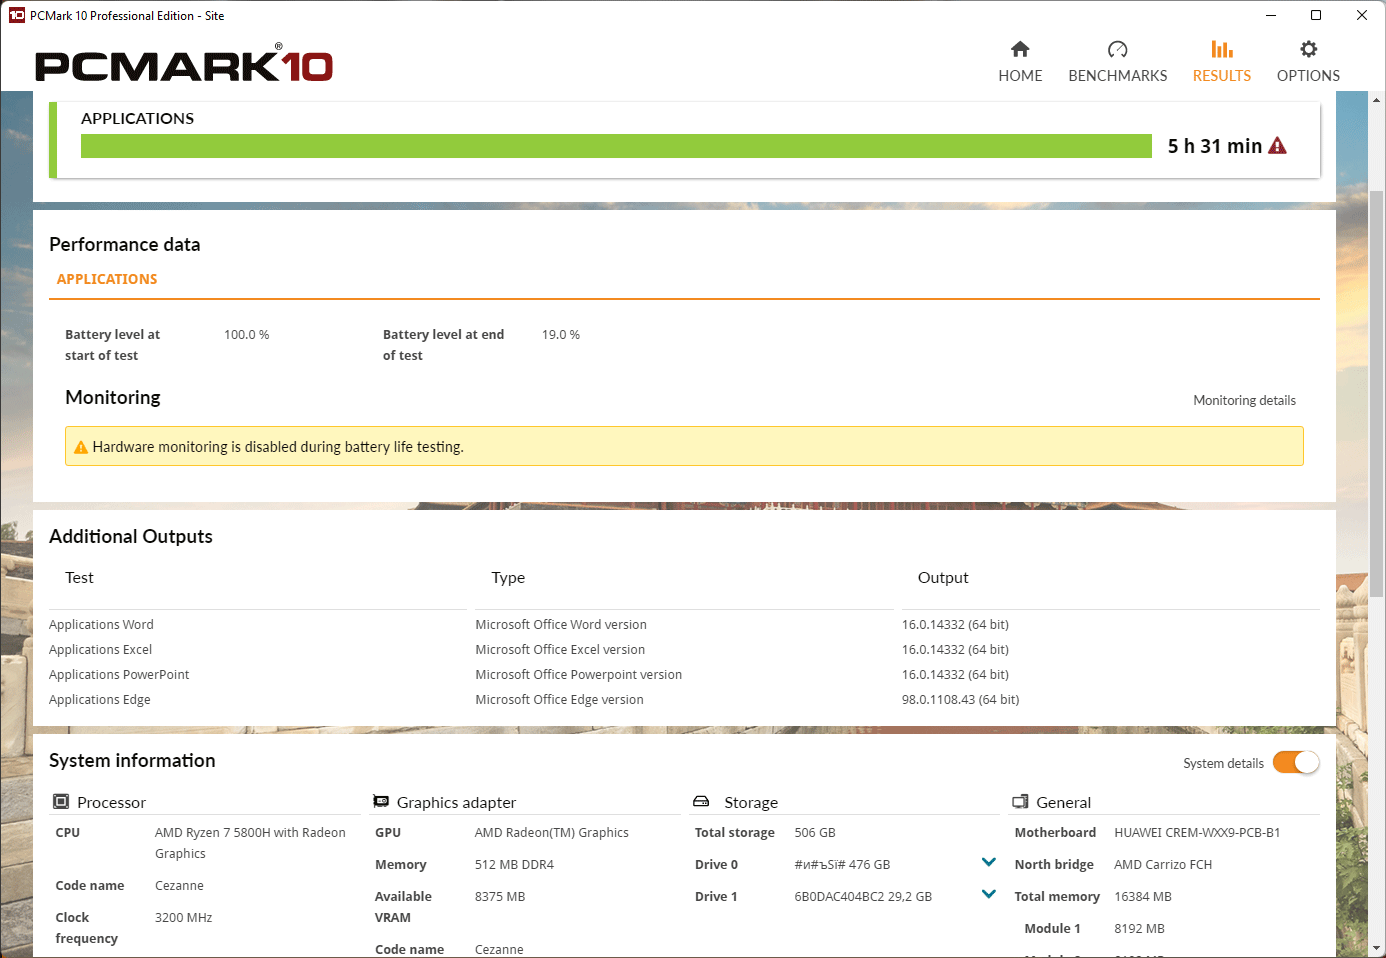Click the red warning icon beside 5 h 31 min
The image size is (1386, 958).
point(1277,146)
